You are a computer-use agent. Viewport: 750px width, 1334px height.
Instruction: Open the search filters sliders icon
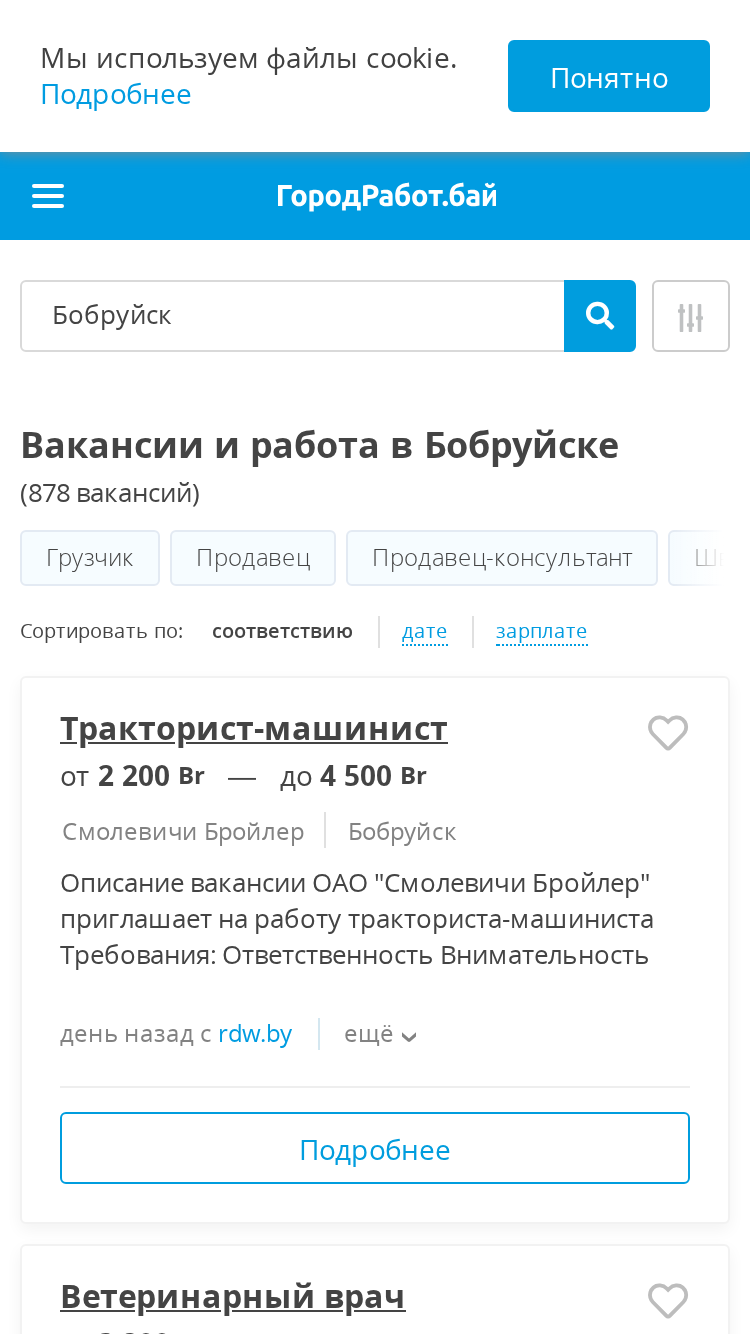pyautogui.click(x=691, y=316)
